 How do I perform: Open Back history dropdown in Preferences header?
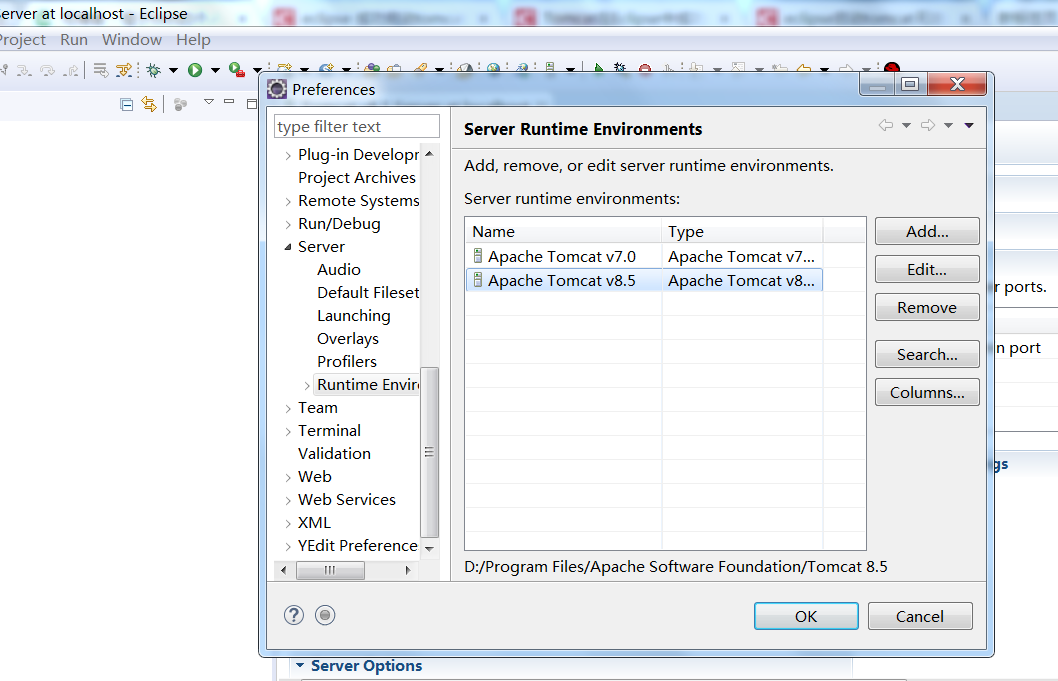[906, 126]
